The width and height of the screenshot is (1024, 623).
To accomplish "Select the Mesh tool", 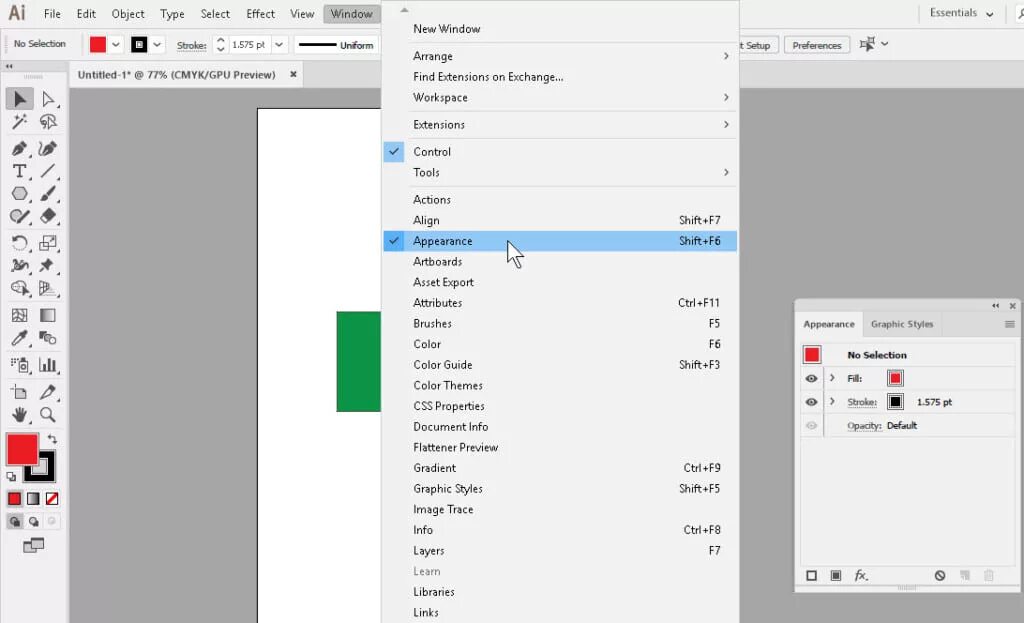I will [20, 315].
